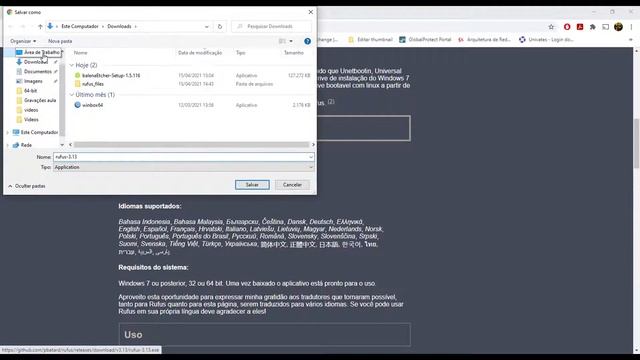Click the sidebar scroll down arrow

point(62,144)
